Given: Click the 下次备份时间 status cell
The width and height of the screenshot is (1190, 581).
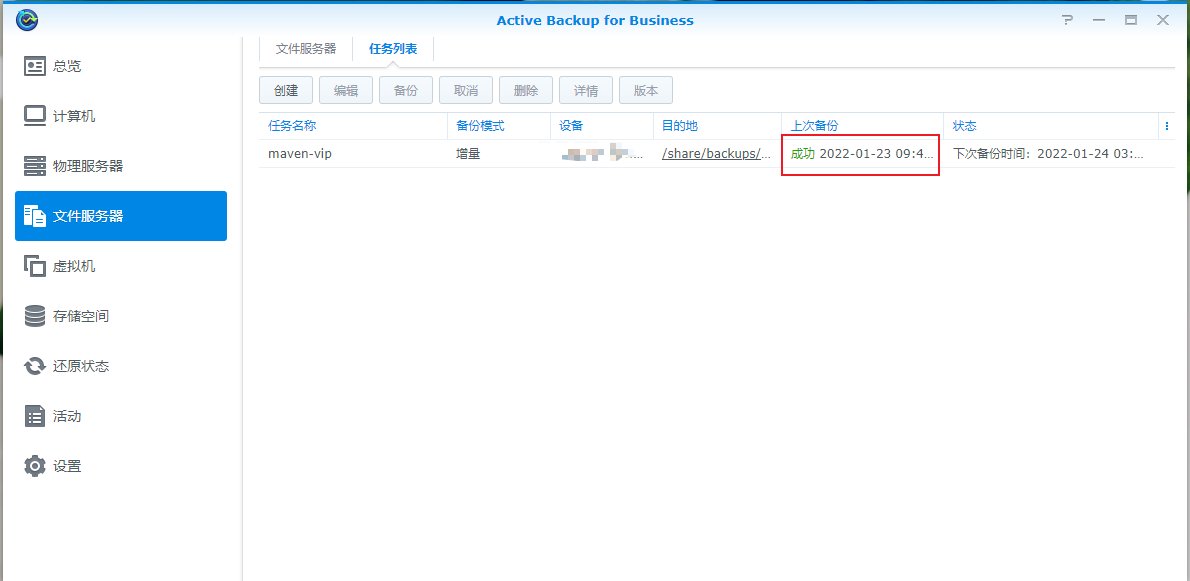Looking at the screenshot, I should pos(1049,153).
